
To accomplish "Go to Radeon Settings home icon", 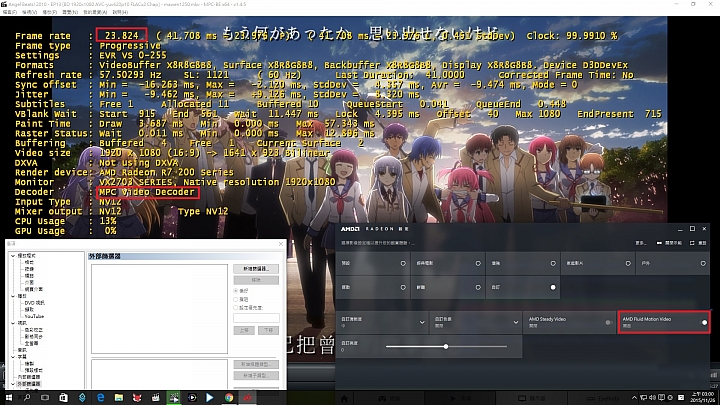I will click(344, 399).
